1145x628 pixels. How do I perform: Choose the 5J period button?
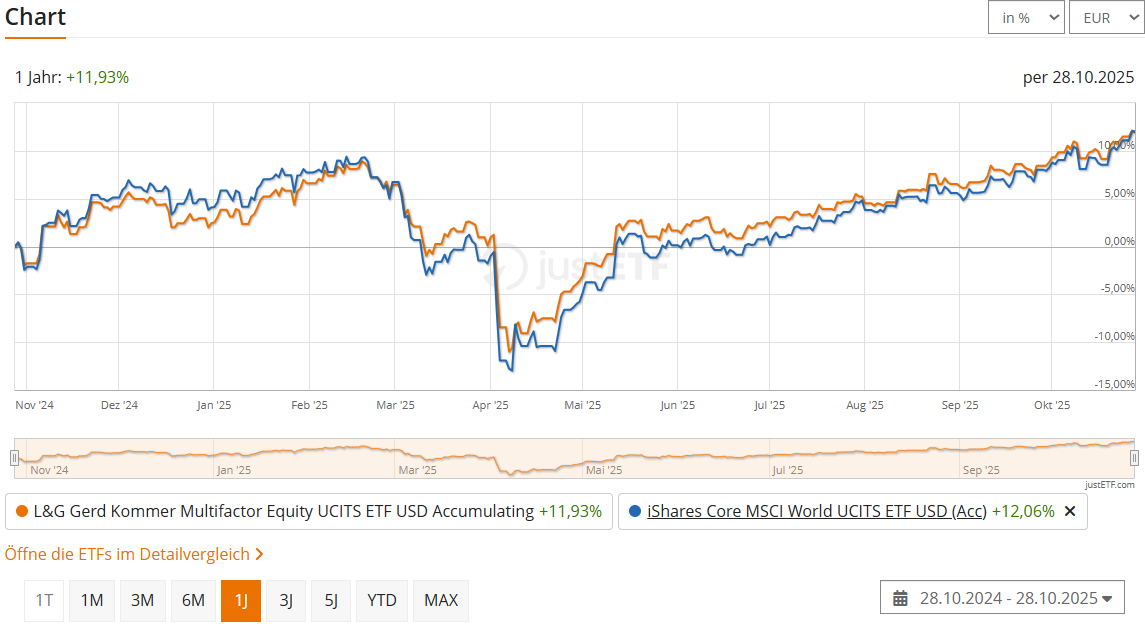click(331, 600)
